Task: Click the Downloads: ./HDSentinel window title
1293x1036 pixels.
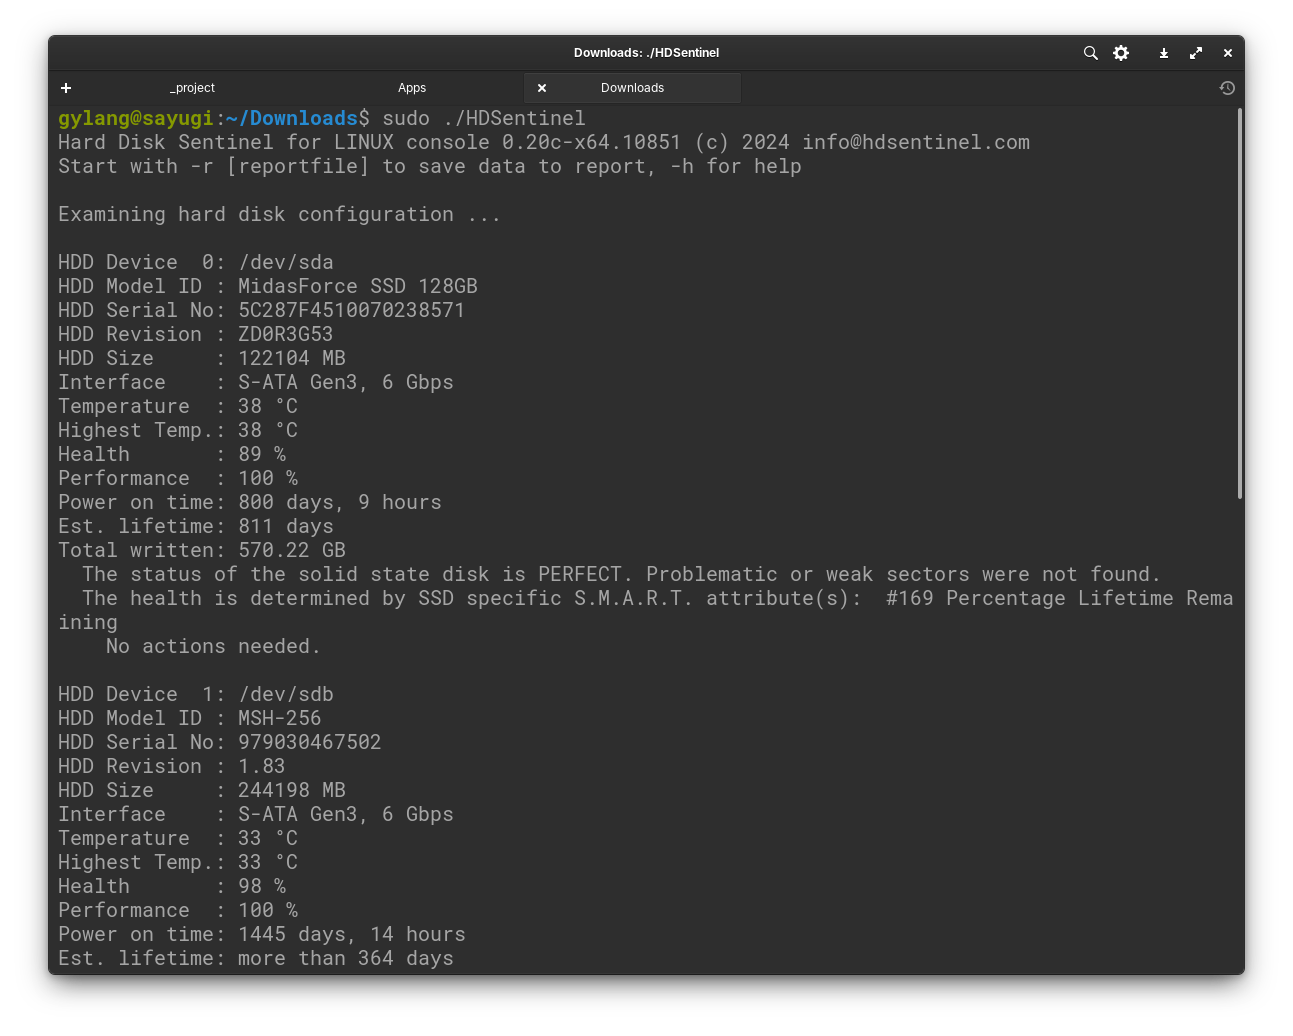Action: pos(646,53)
